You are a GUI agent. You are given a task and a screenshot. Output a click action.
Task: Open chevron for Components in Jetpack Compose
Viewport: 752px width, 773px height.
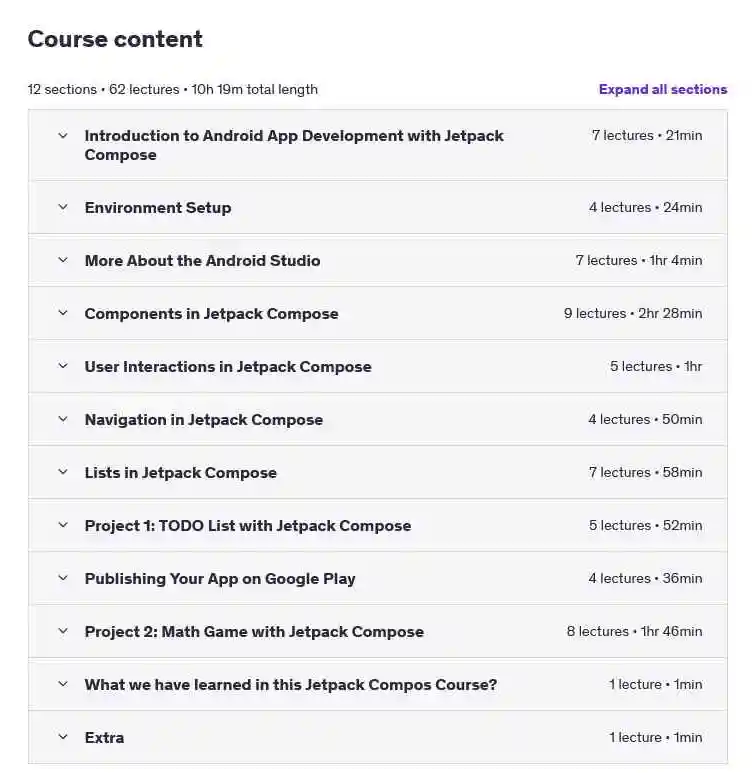point(63,313)
